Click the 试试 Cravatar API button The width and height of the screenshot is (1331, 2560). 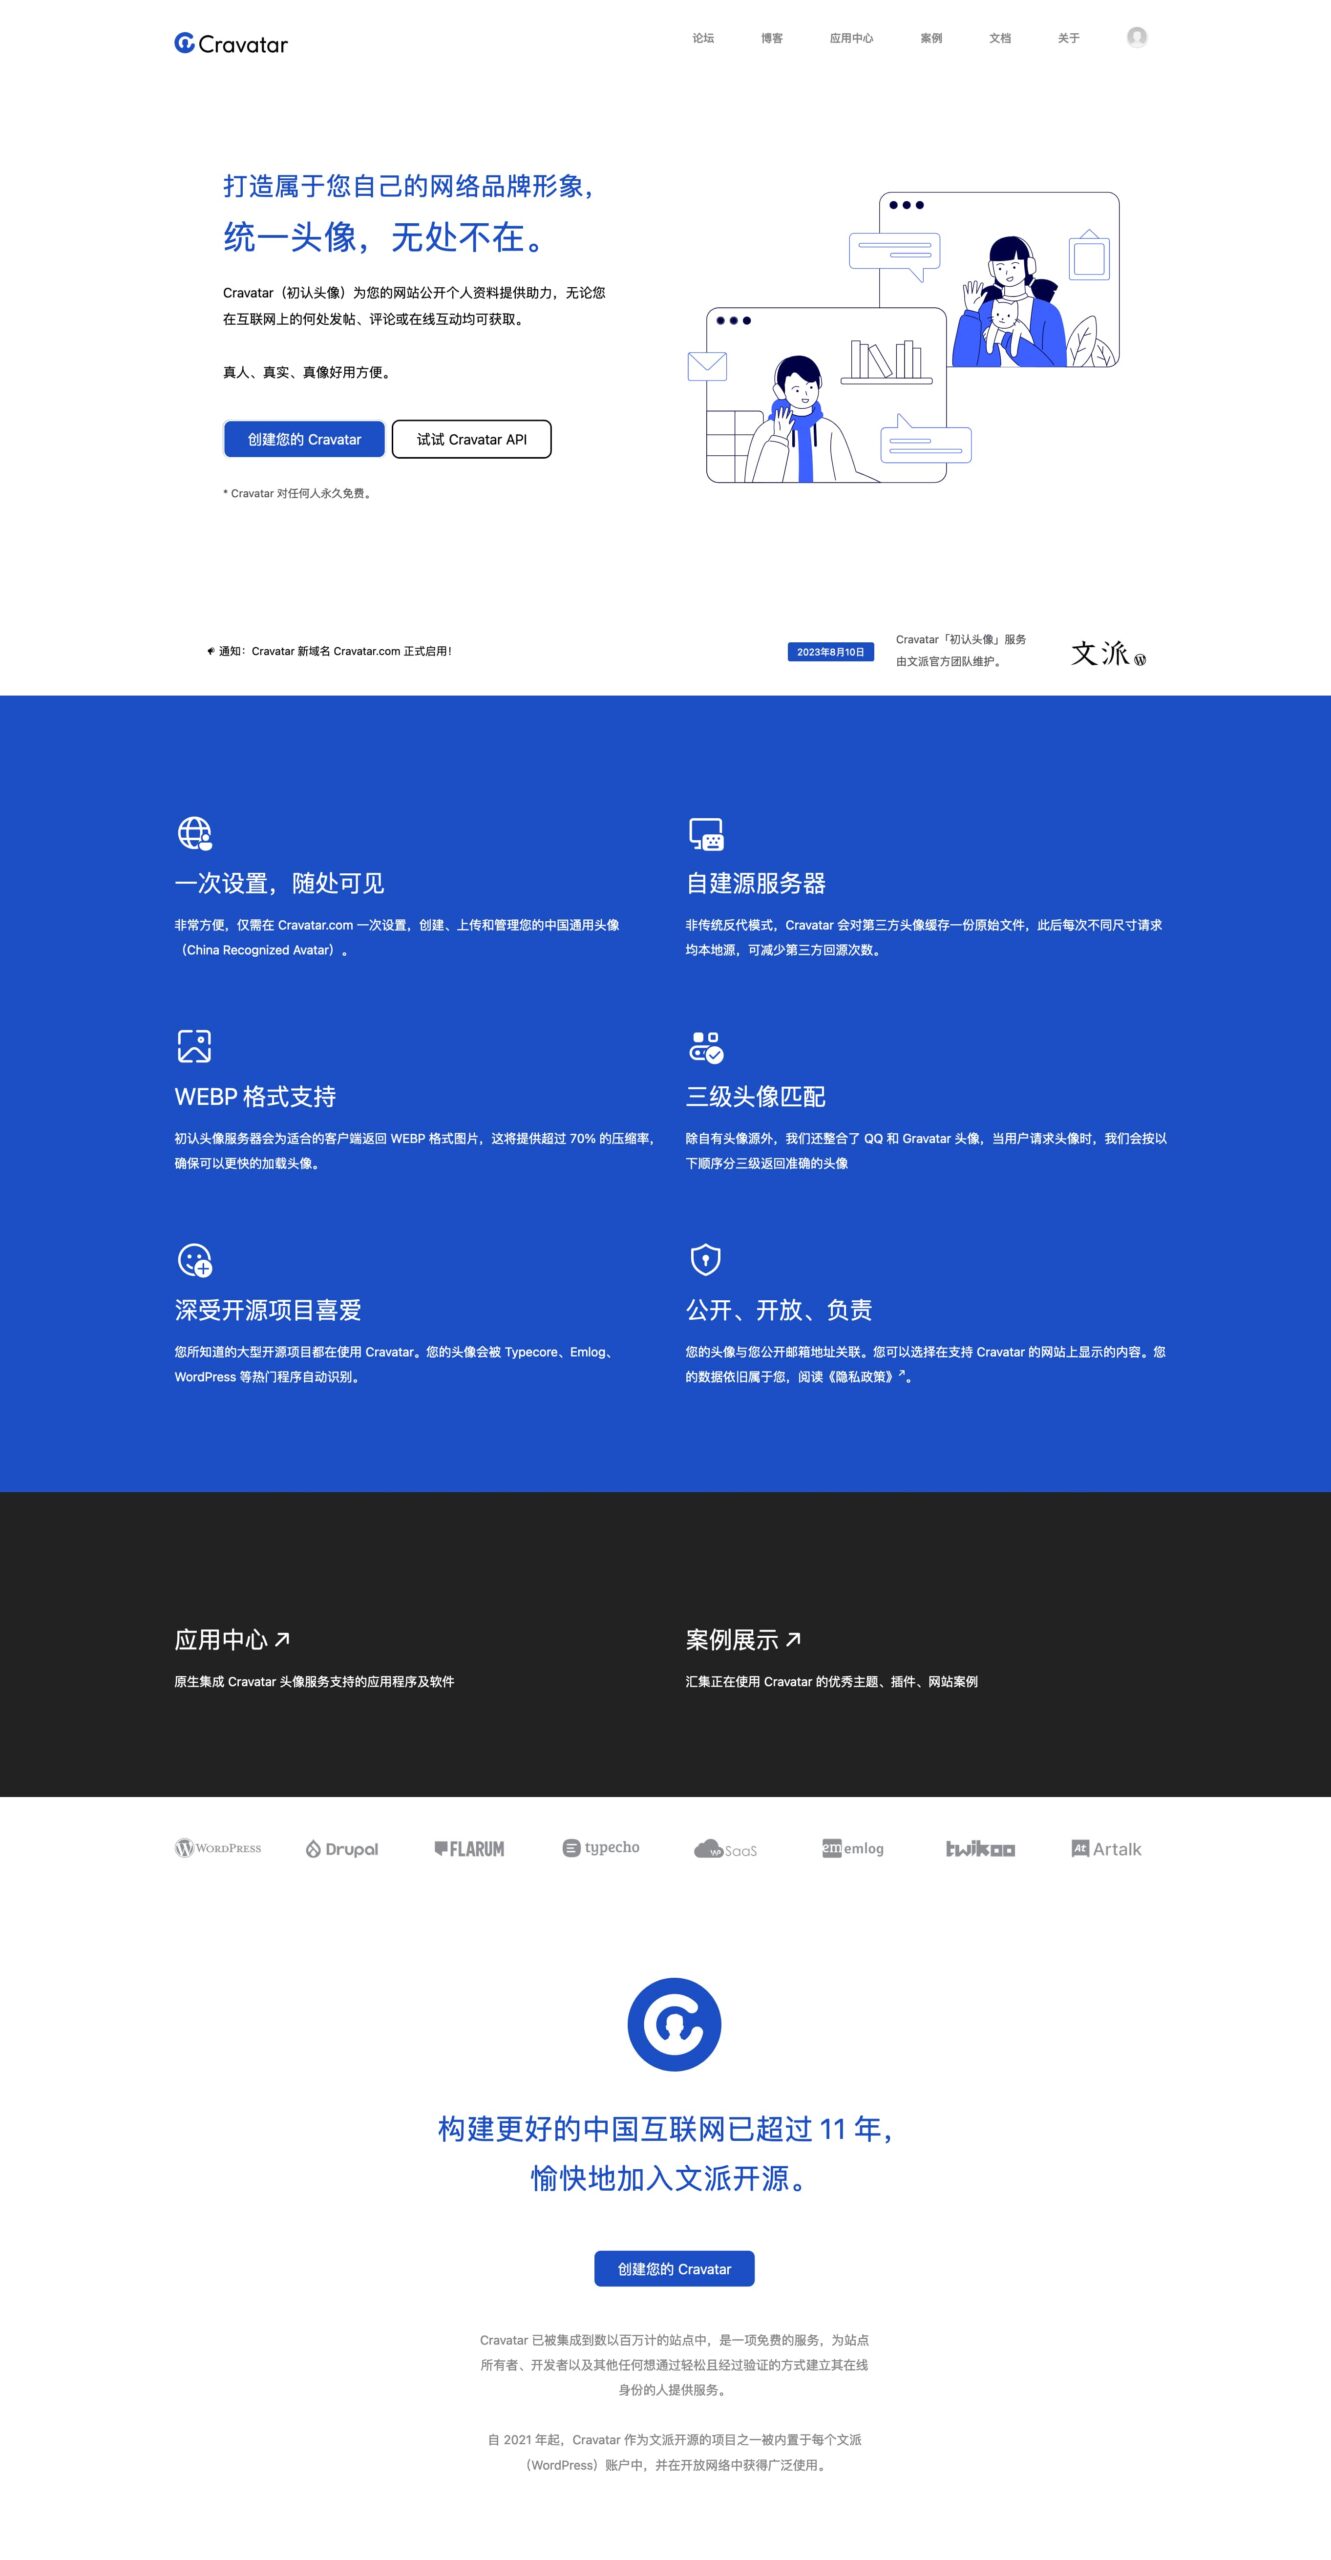[x=471, y=439]
